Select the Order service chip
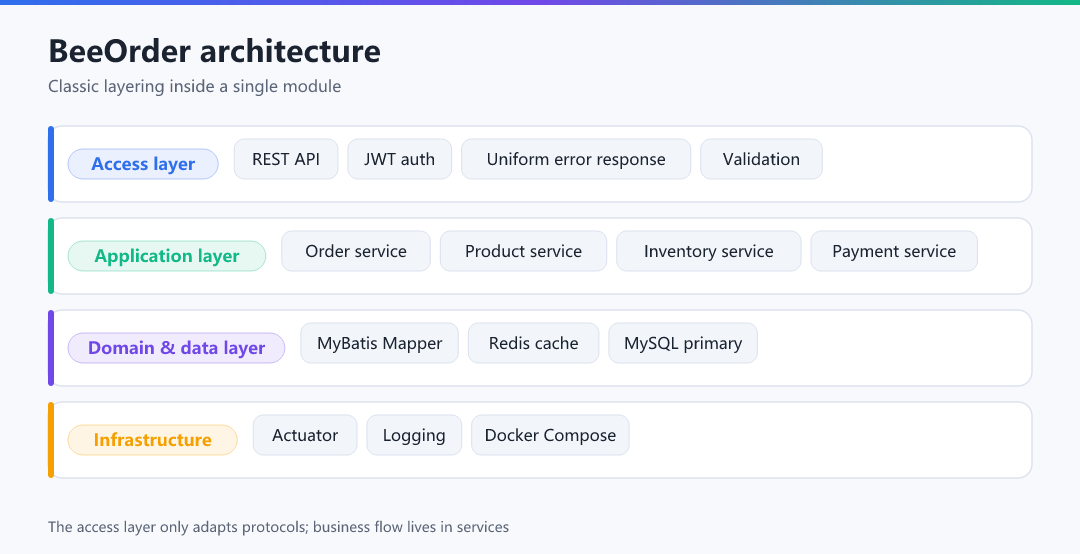This screenshot has height=554, width=1080. click(x=356, y=252)
